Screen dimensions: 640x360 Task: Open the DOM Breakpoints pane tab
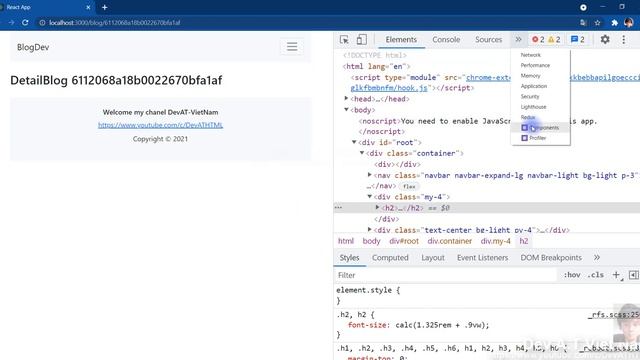click(551, 258)
